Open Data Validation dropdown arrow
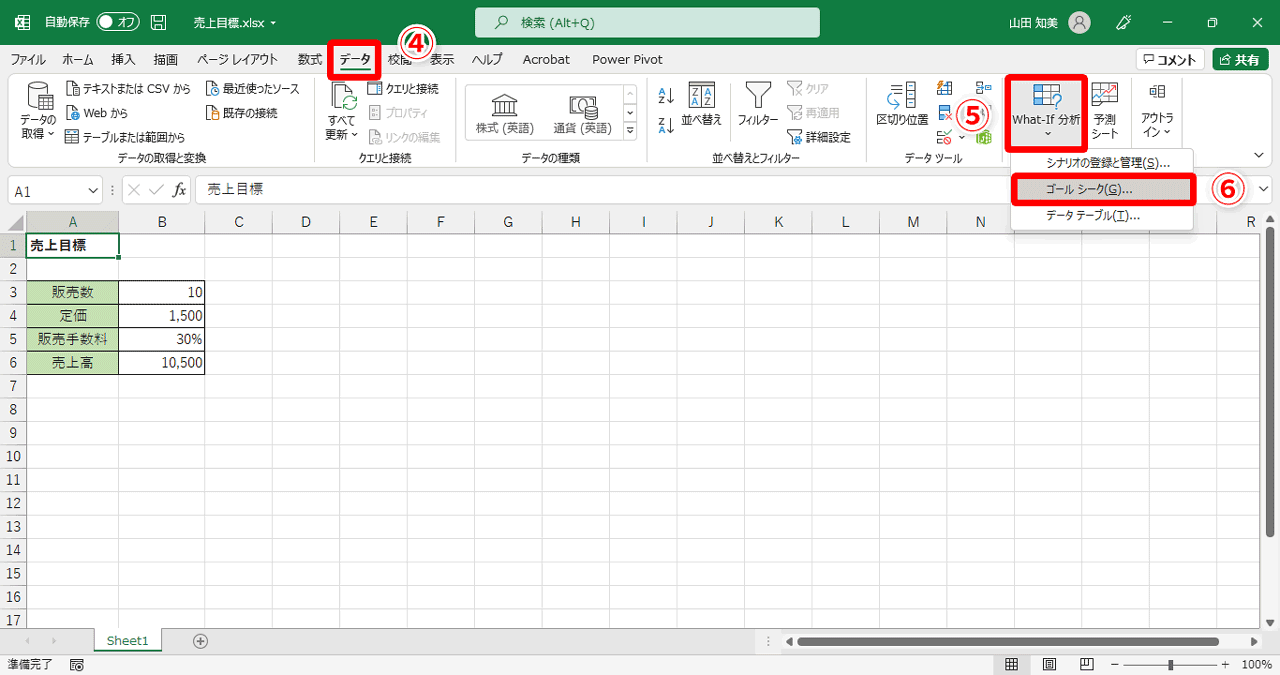This screenshot has width=1280, height=675. tap(962, 137)
